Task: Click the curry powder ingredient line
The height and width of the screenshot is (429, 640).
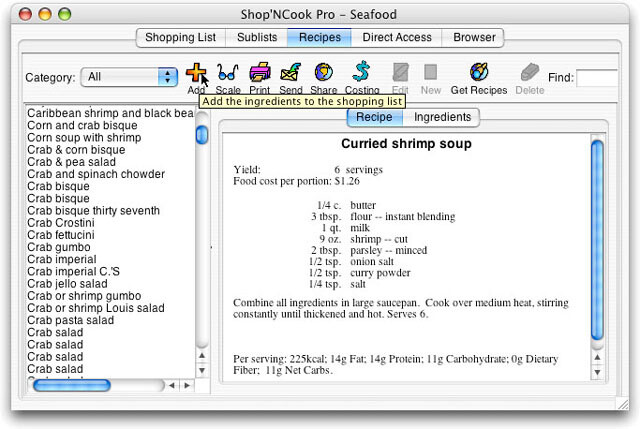Action: pyautogui.click(x=360, y=273)
